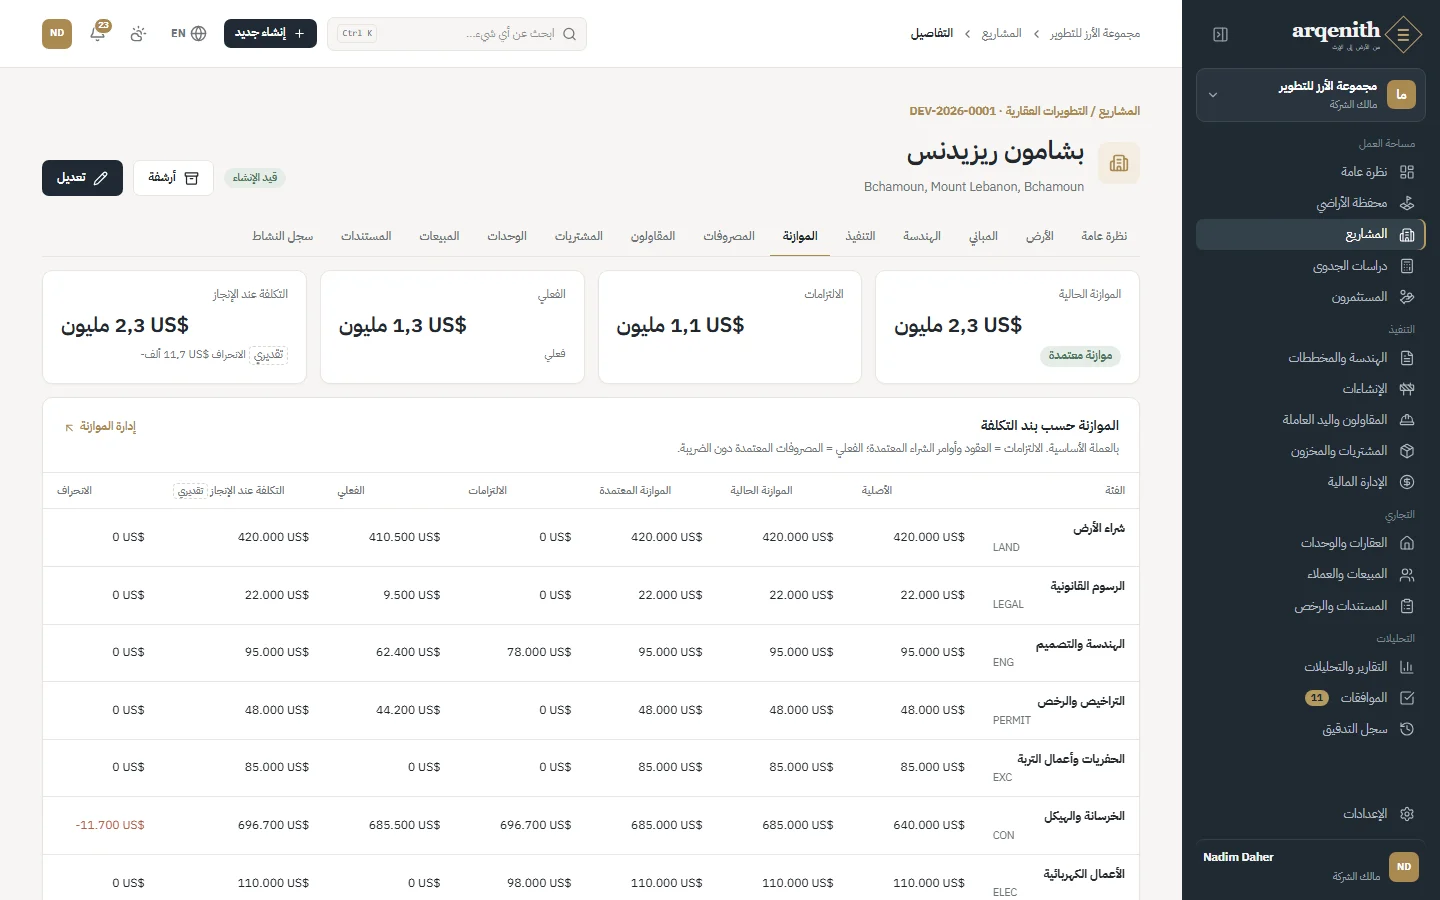Open الإدارة المالية sidebar icon
1440x900 pixels.
(1407, 482)
